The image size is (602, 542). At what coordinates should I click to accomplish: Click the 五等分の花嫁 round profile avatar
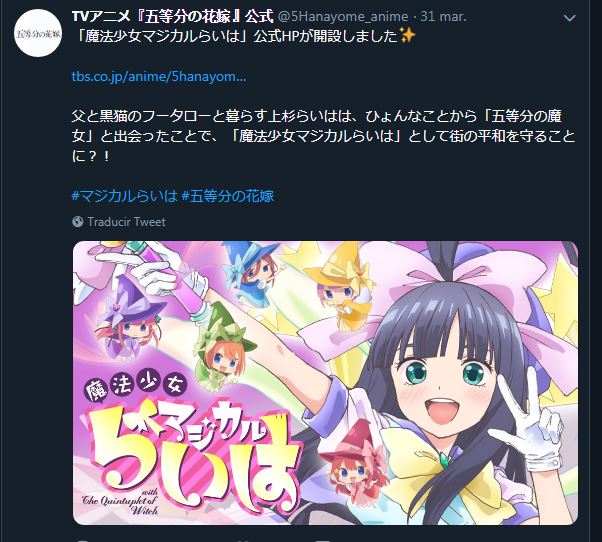[x=38, y=33]
